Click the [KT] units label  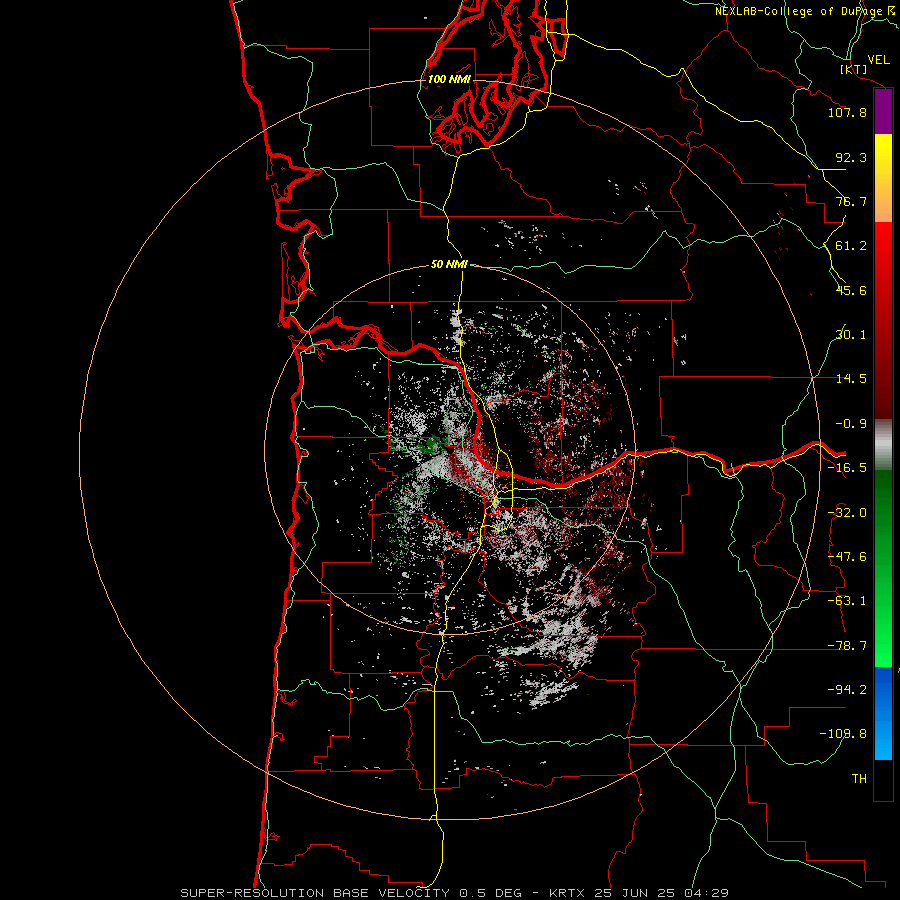point(854,69)
